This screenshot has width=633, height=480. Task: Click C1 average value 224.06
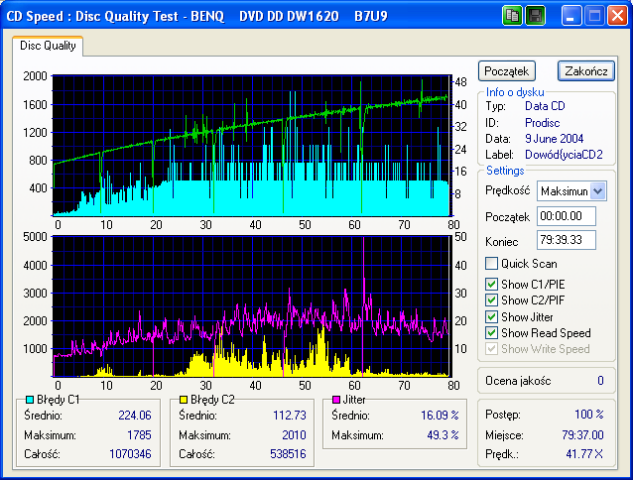pyautogui.click(x=134, y=415)
